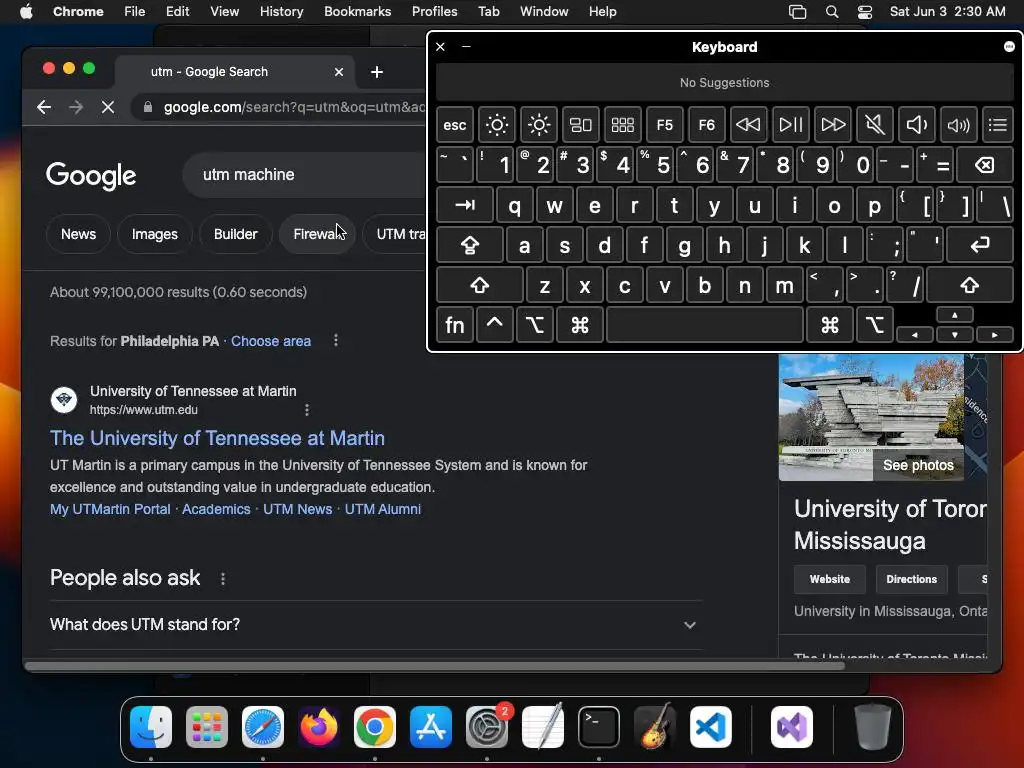Toggle the left option key
The height and width of the screenshot is (768, 1024).
click(535, 325)
